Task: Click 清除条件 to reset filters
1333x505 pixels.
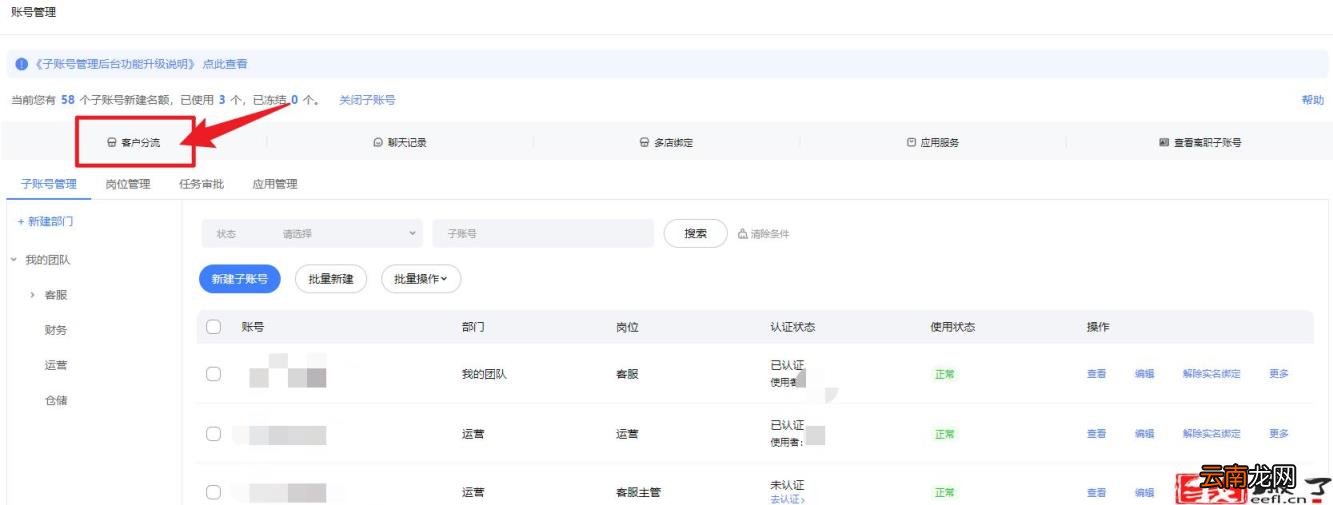Action: pos(763,234)
